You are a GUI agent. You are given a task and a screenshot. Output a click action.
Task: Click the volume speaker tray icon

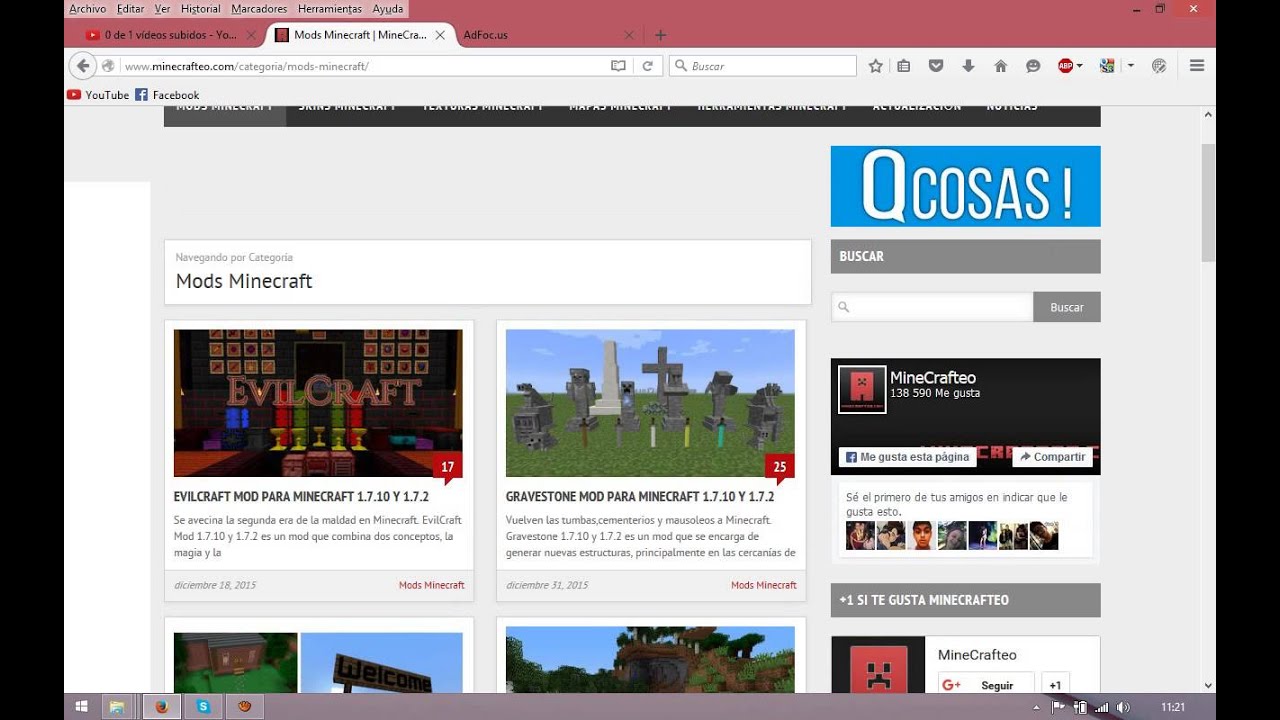(1123, 707)
